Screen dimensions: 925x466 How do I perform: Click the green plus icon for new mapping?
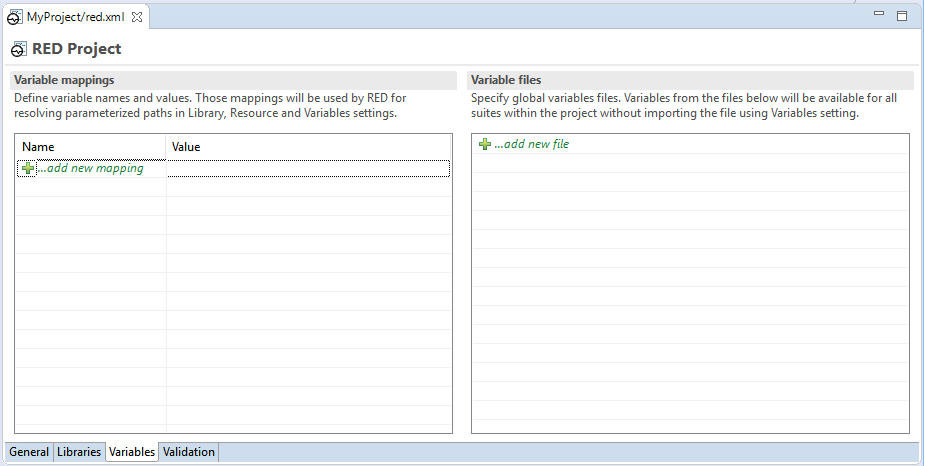point(27,169)
